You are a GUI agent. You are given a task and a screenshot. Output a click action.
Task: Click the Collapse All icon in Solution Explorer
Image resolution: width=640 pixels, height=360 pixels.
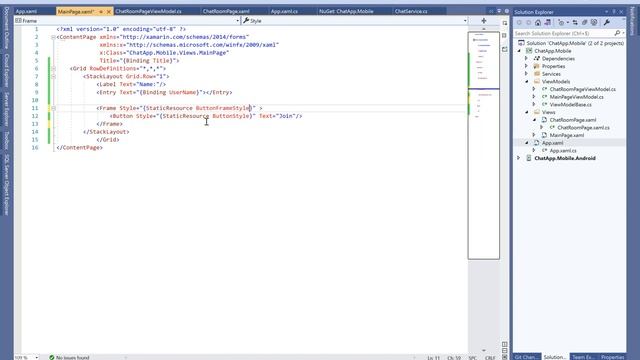tap(584, 23)
